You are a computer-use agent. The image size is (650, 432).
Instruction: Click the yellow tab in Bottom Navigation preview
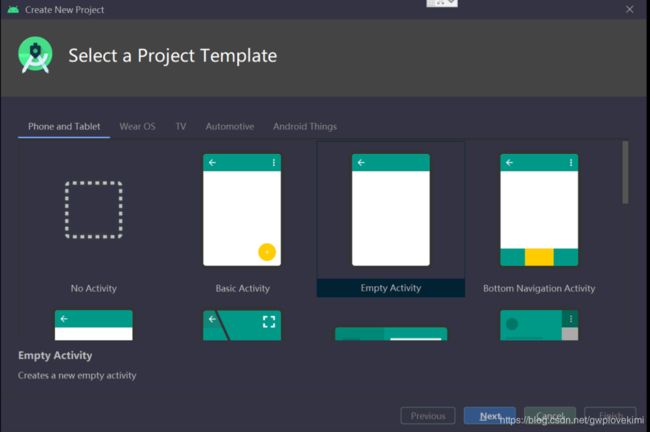coord(539,257)
